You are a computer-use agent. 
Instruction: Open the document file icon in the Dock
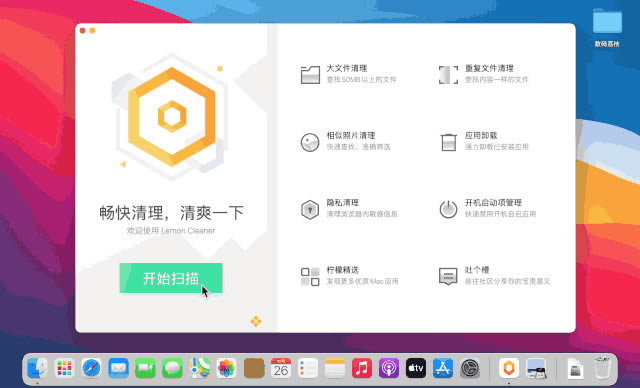point(576,368)
